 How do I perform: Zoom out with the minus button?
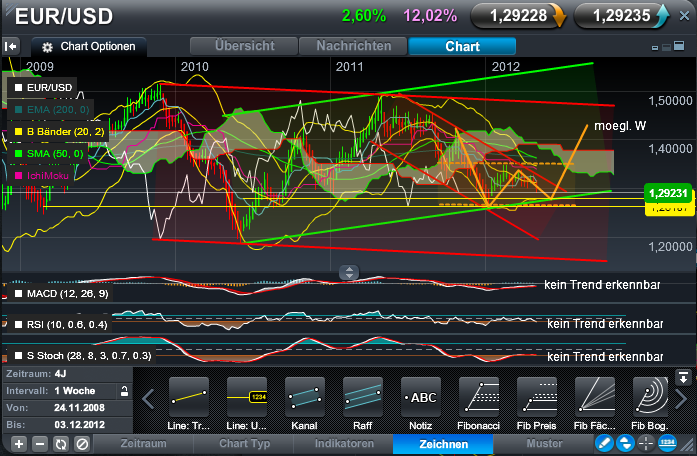pyautogui.click(x=40, y=444)
